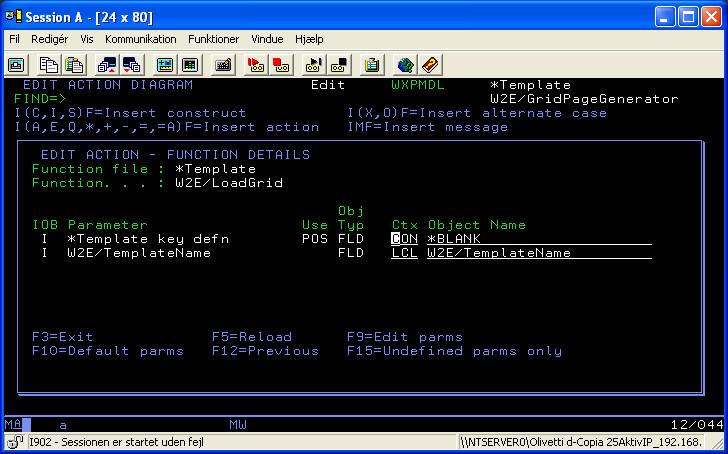Click F9=Edit parms key label
This screenshot has height=454, width=728.
[405, 337]
